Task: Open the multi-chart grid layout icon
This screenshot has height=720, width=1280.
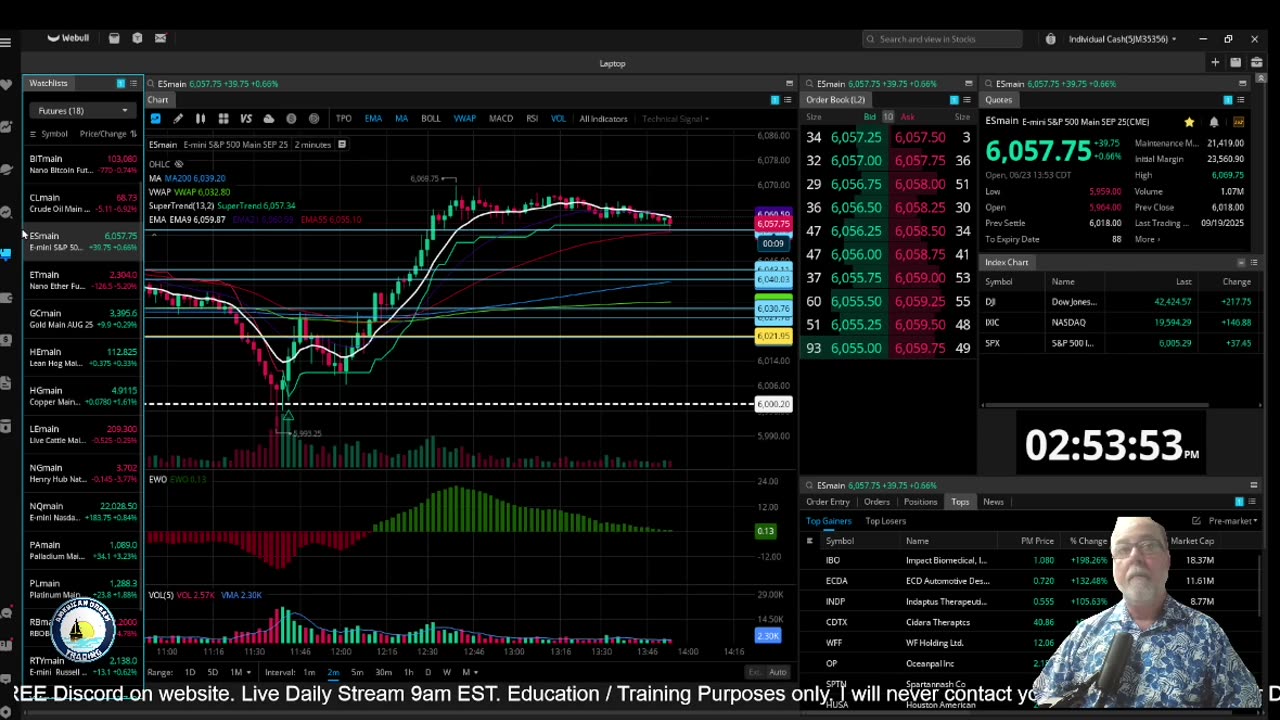Action: (223, 119)
